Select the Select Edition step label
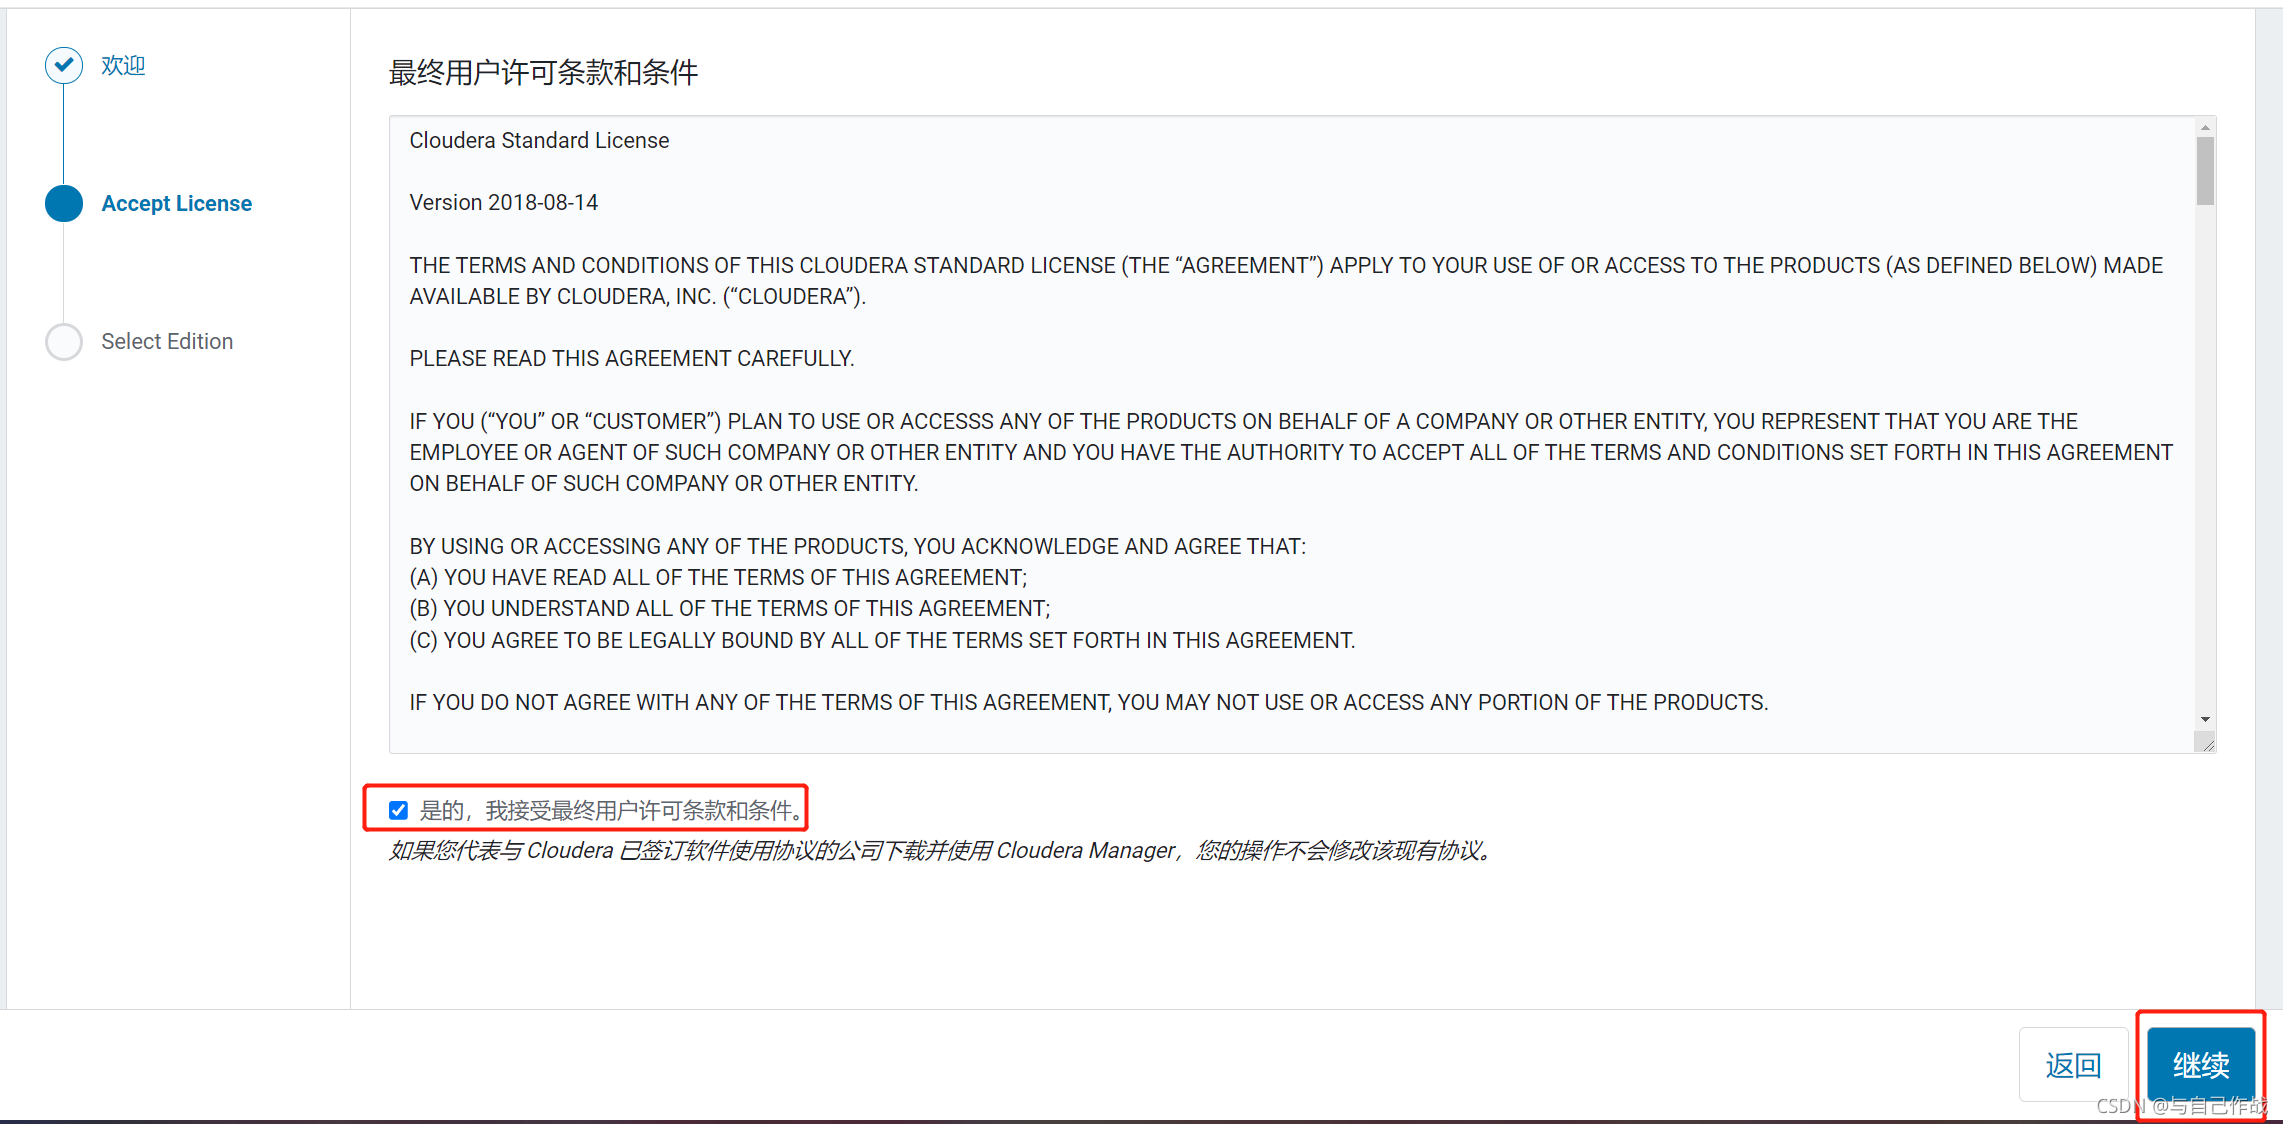 coord(167,341)
